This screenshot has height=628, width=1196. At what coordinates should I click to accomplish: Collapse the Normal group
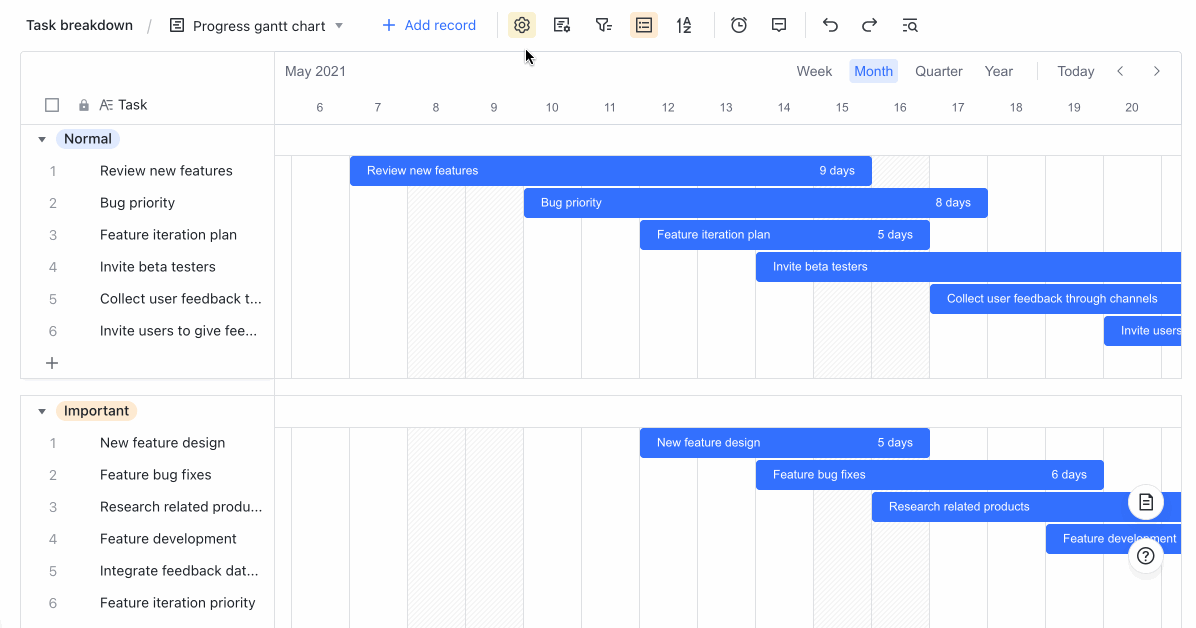coord(41,139)
